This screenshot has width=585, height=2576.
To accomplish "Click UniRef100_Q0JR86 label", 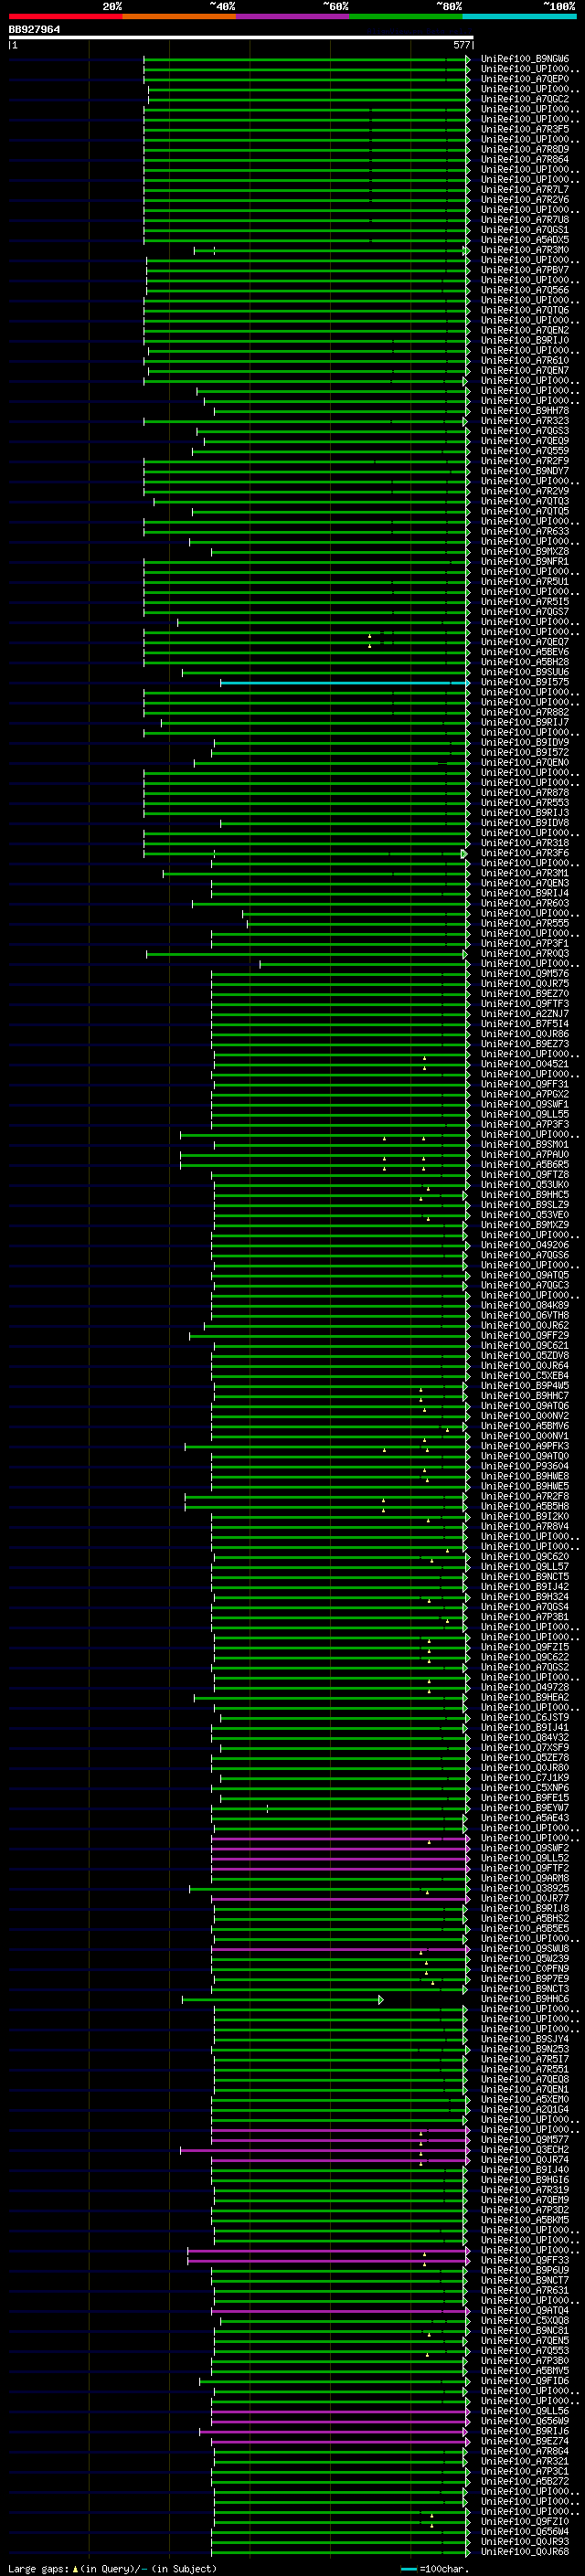I will click(x=525, y=1034).
